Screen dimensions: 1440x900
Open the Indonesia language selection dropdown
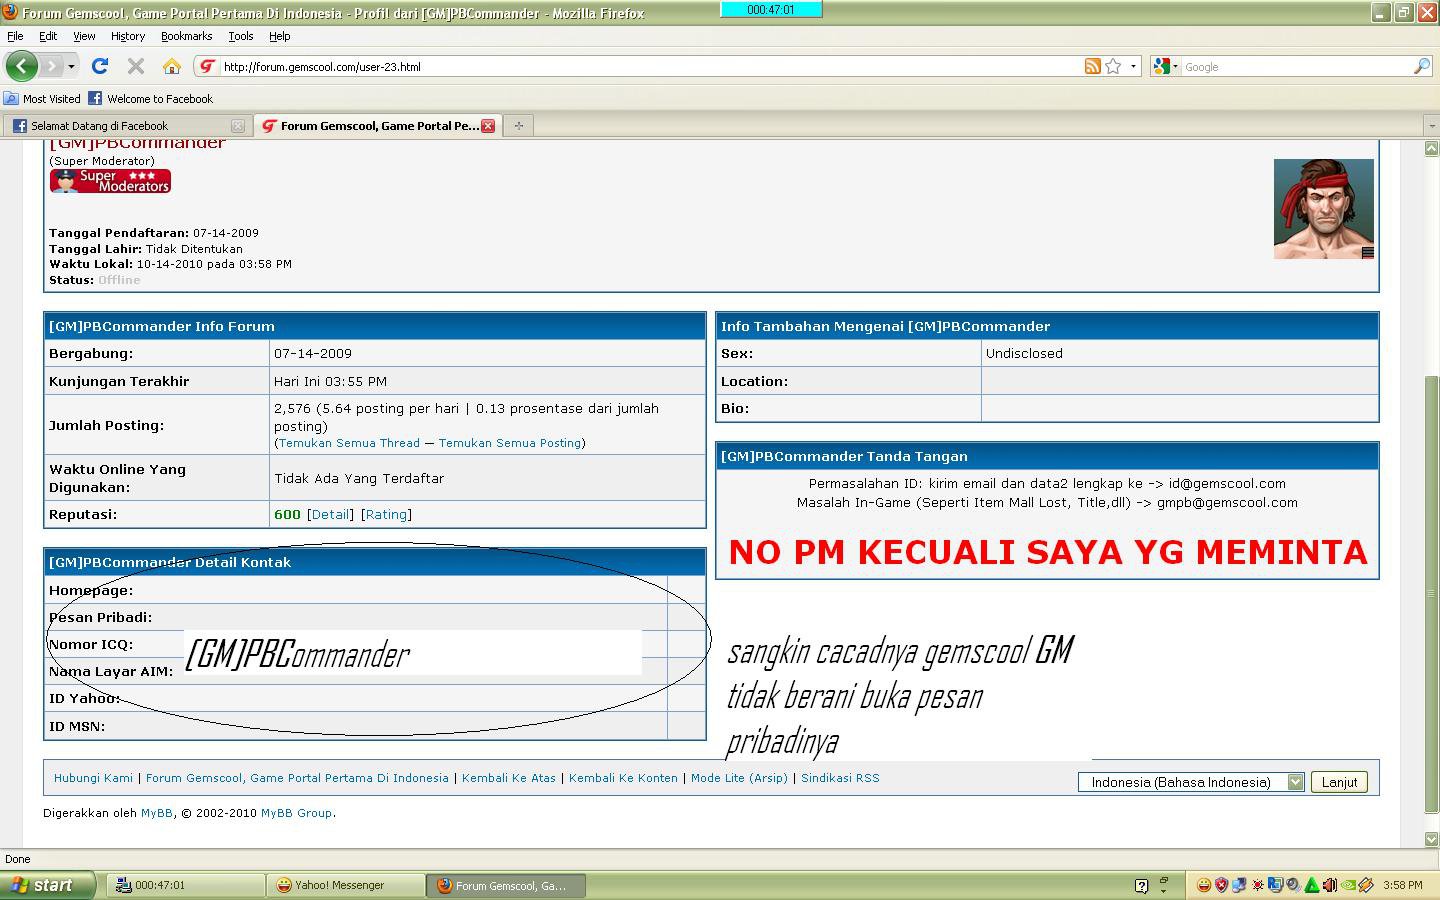tap(1191, 782)
